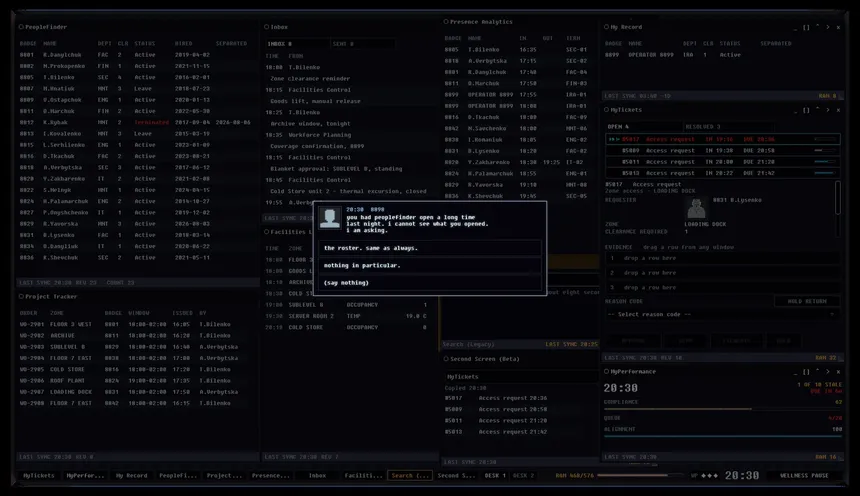Click the caret icon in MyTickets title bar
The image size is (860, 496).
click(x=817, y=110)
